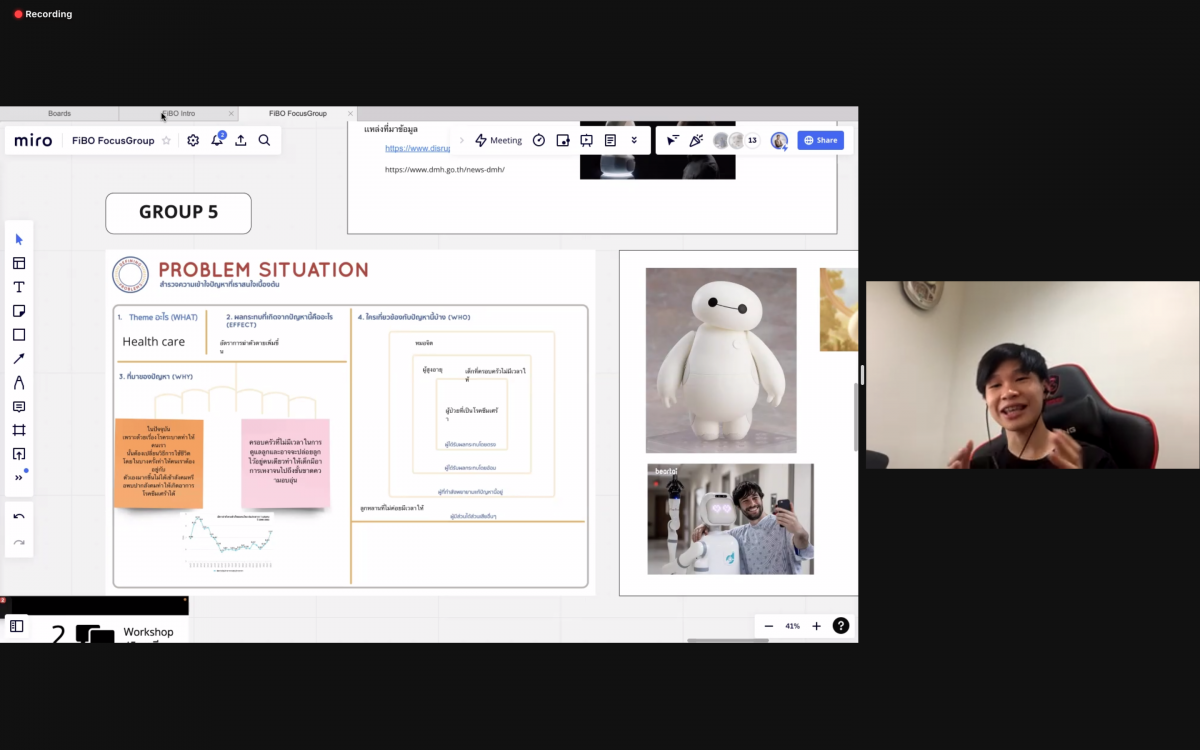Screen dimensions: 1200x750
Task: Select the presenter's webcam video
Action: (1033, 375)
